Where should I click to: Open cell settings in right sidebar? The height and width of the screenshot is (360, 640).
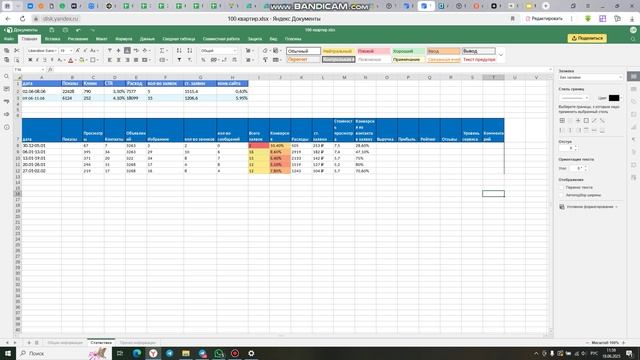[x=633, y=76]
